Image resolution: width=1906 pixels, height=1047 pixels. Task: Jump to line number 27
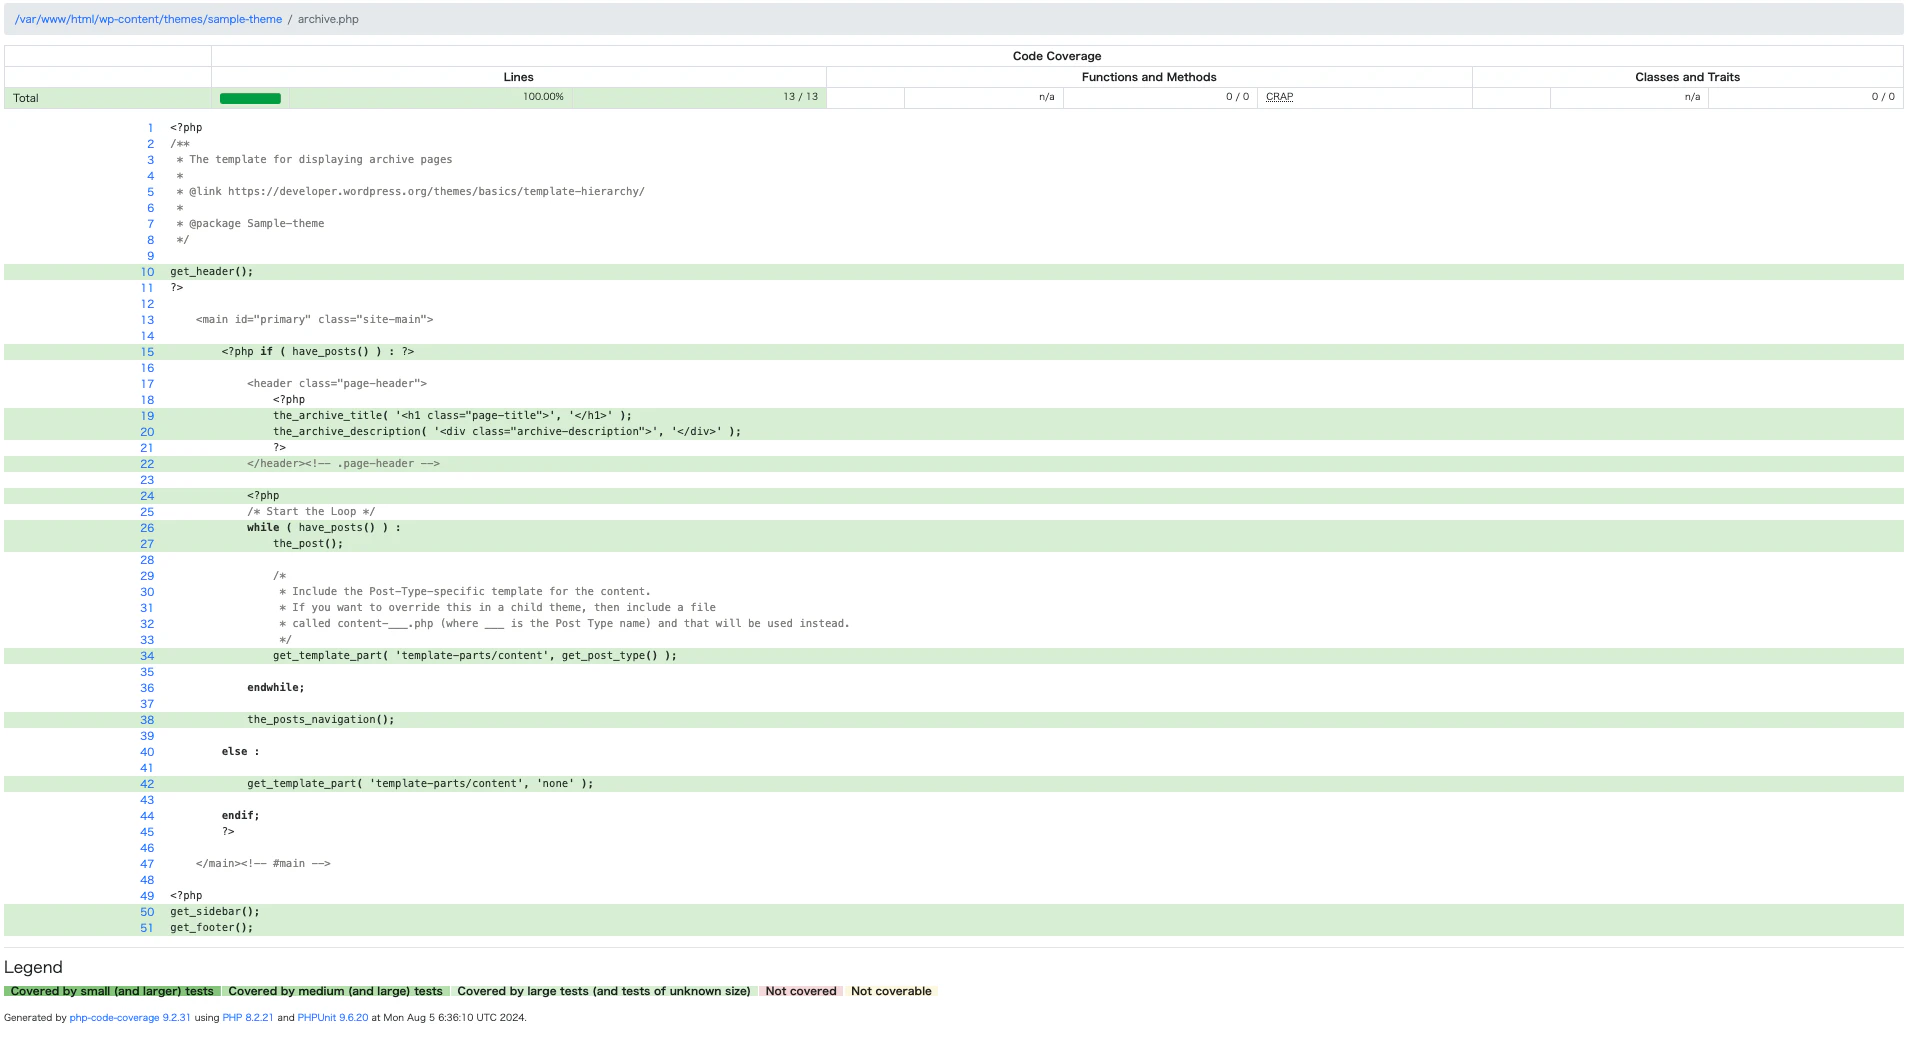[x=147, y=544]
